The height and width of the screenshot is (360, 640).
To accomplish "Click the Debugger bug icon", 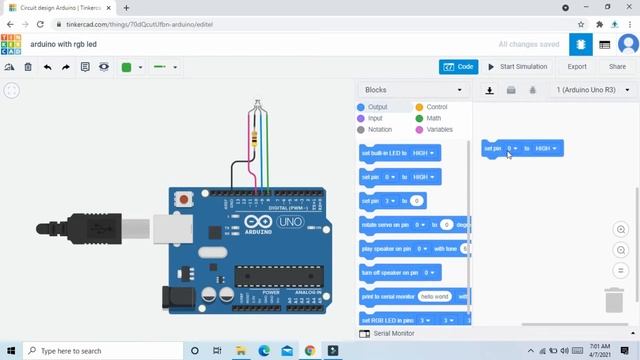I will coord(533,90).
